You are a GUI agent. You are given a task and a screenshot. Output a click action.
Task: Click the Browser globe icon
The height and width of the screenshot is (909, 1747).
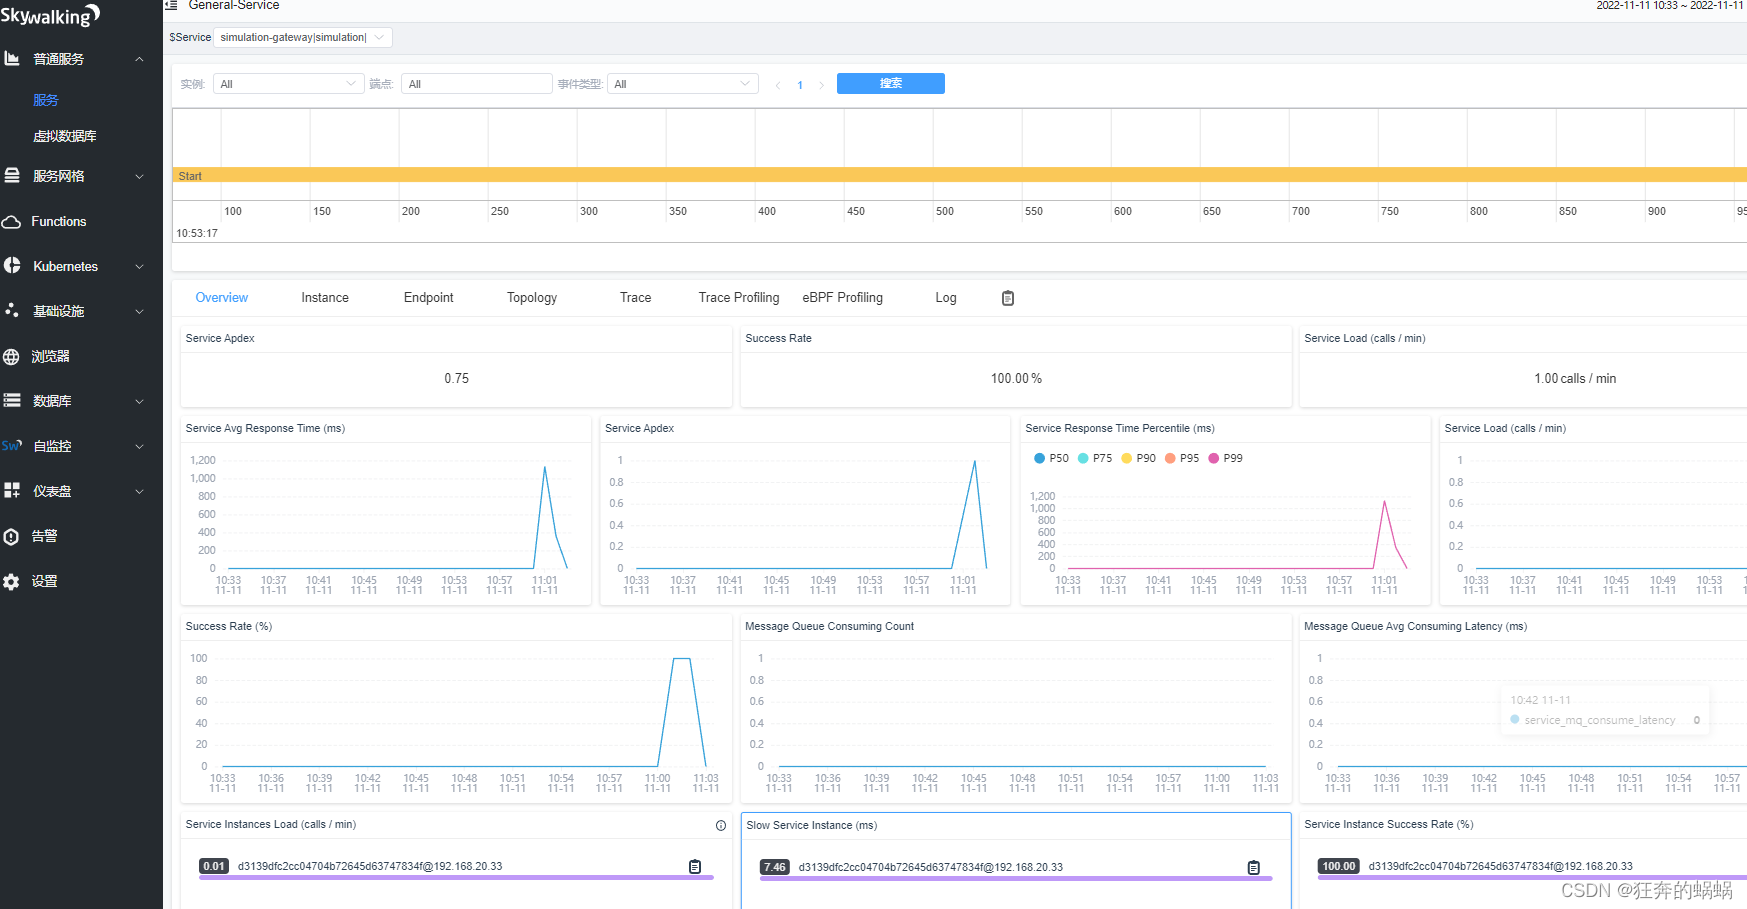click(x=12, y=356)
